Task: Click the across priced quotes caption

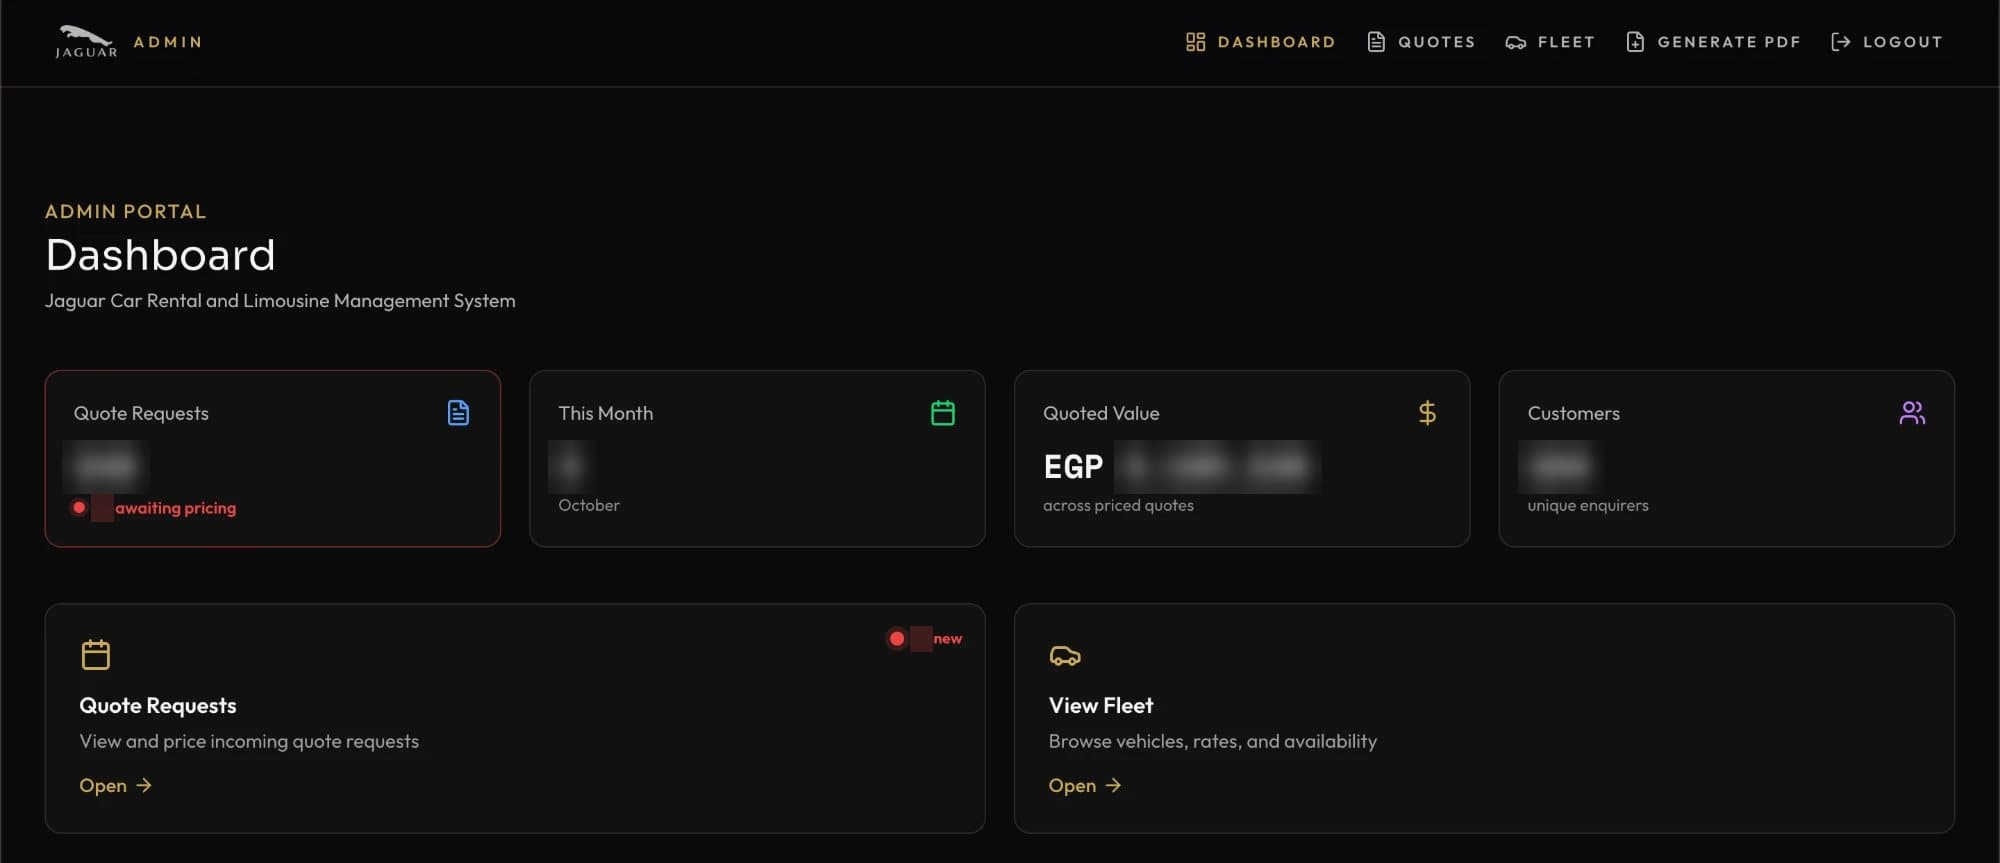Action: click(x=1118, y=506)
